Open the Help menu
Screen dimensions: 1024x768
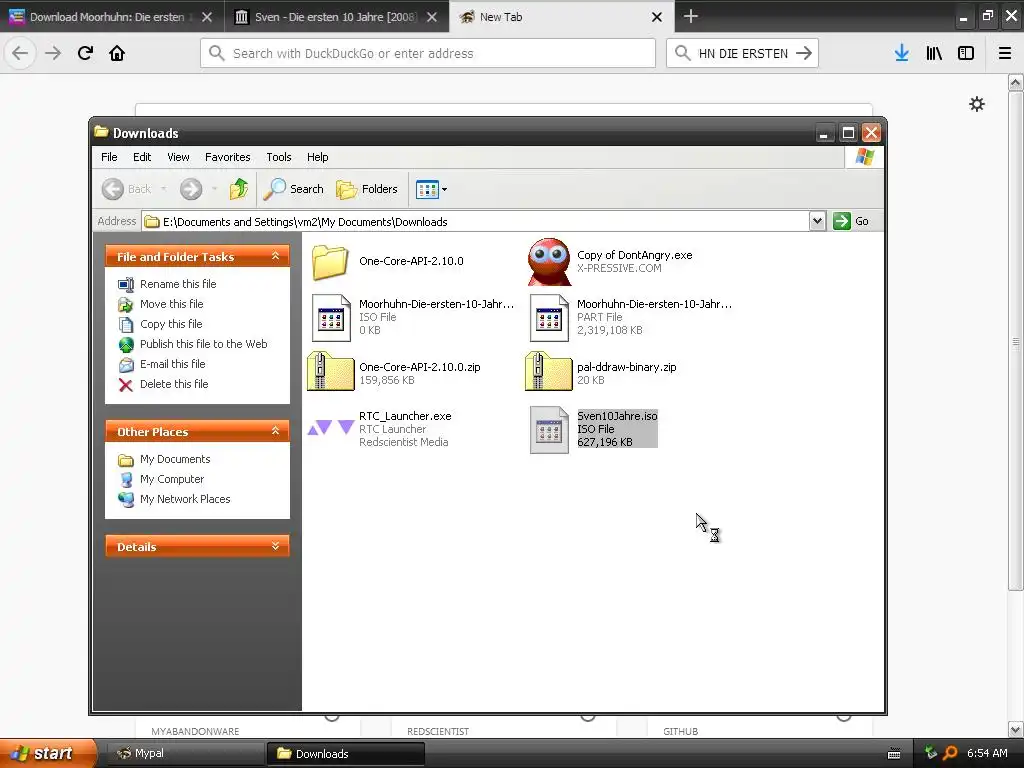[317, 157]
